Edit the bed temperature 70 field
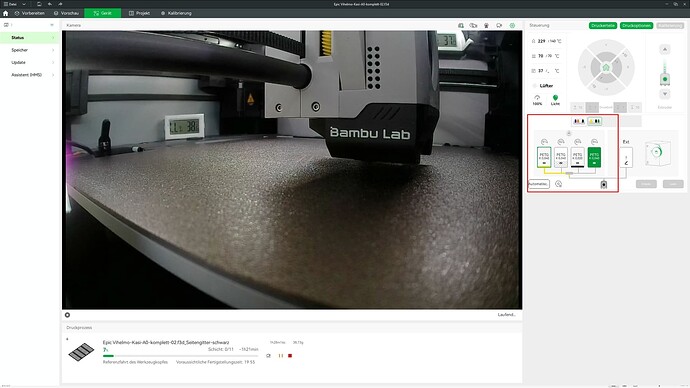The image size is (690, 388). (x=546, y=56)
